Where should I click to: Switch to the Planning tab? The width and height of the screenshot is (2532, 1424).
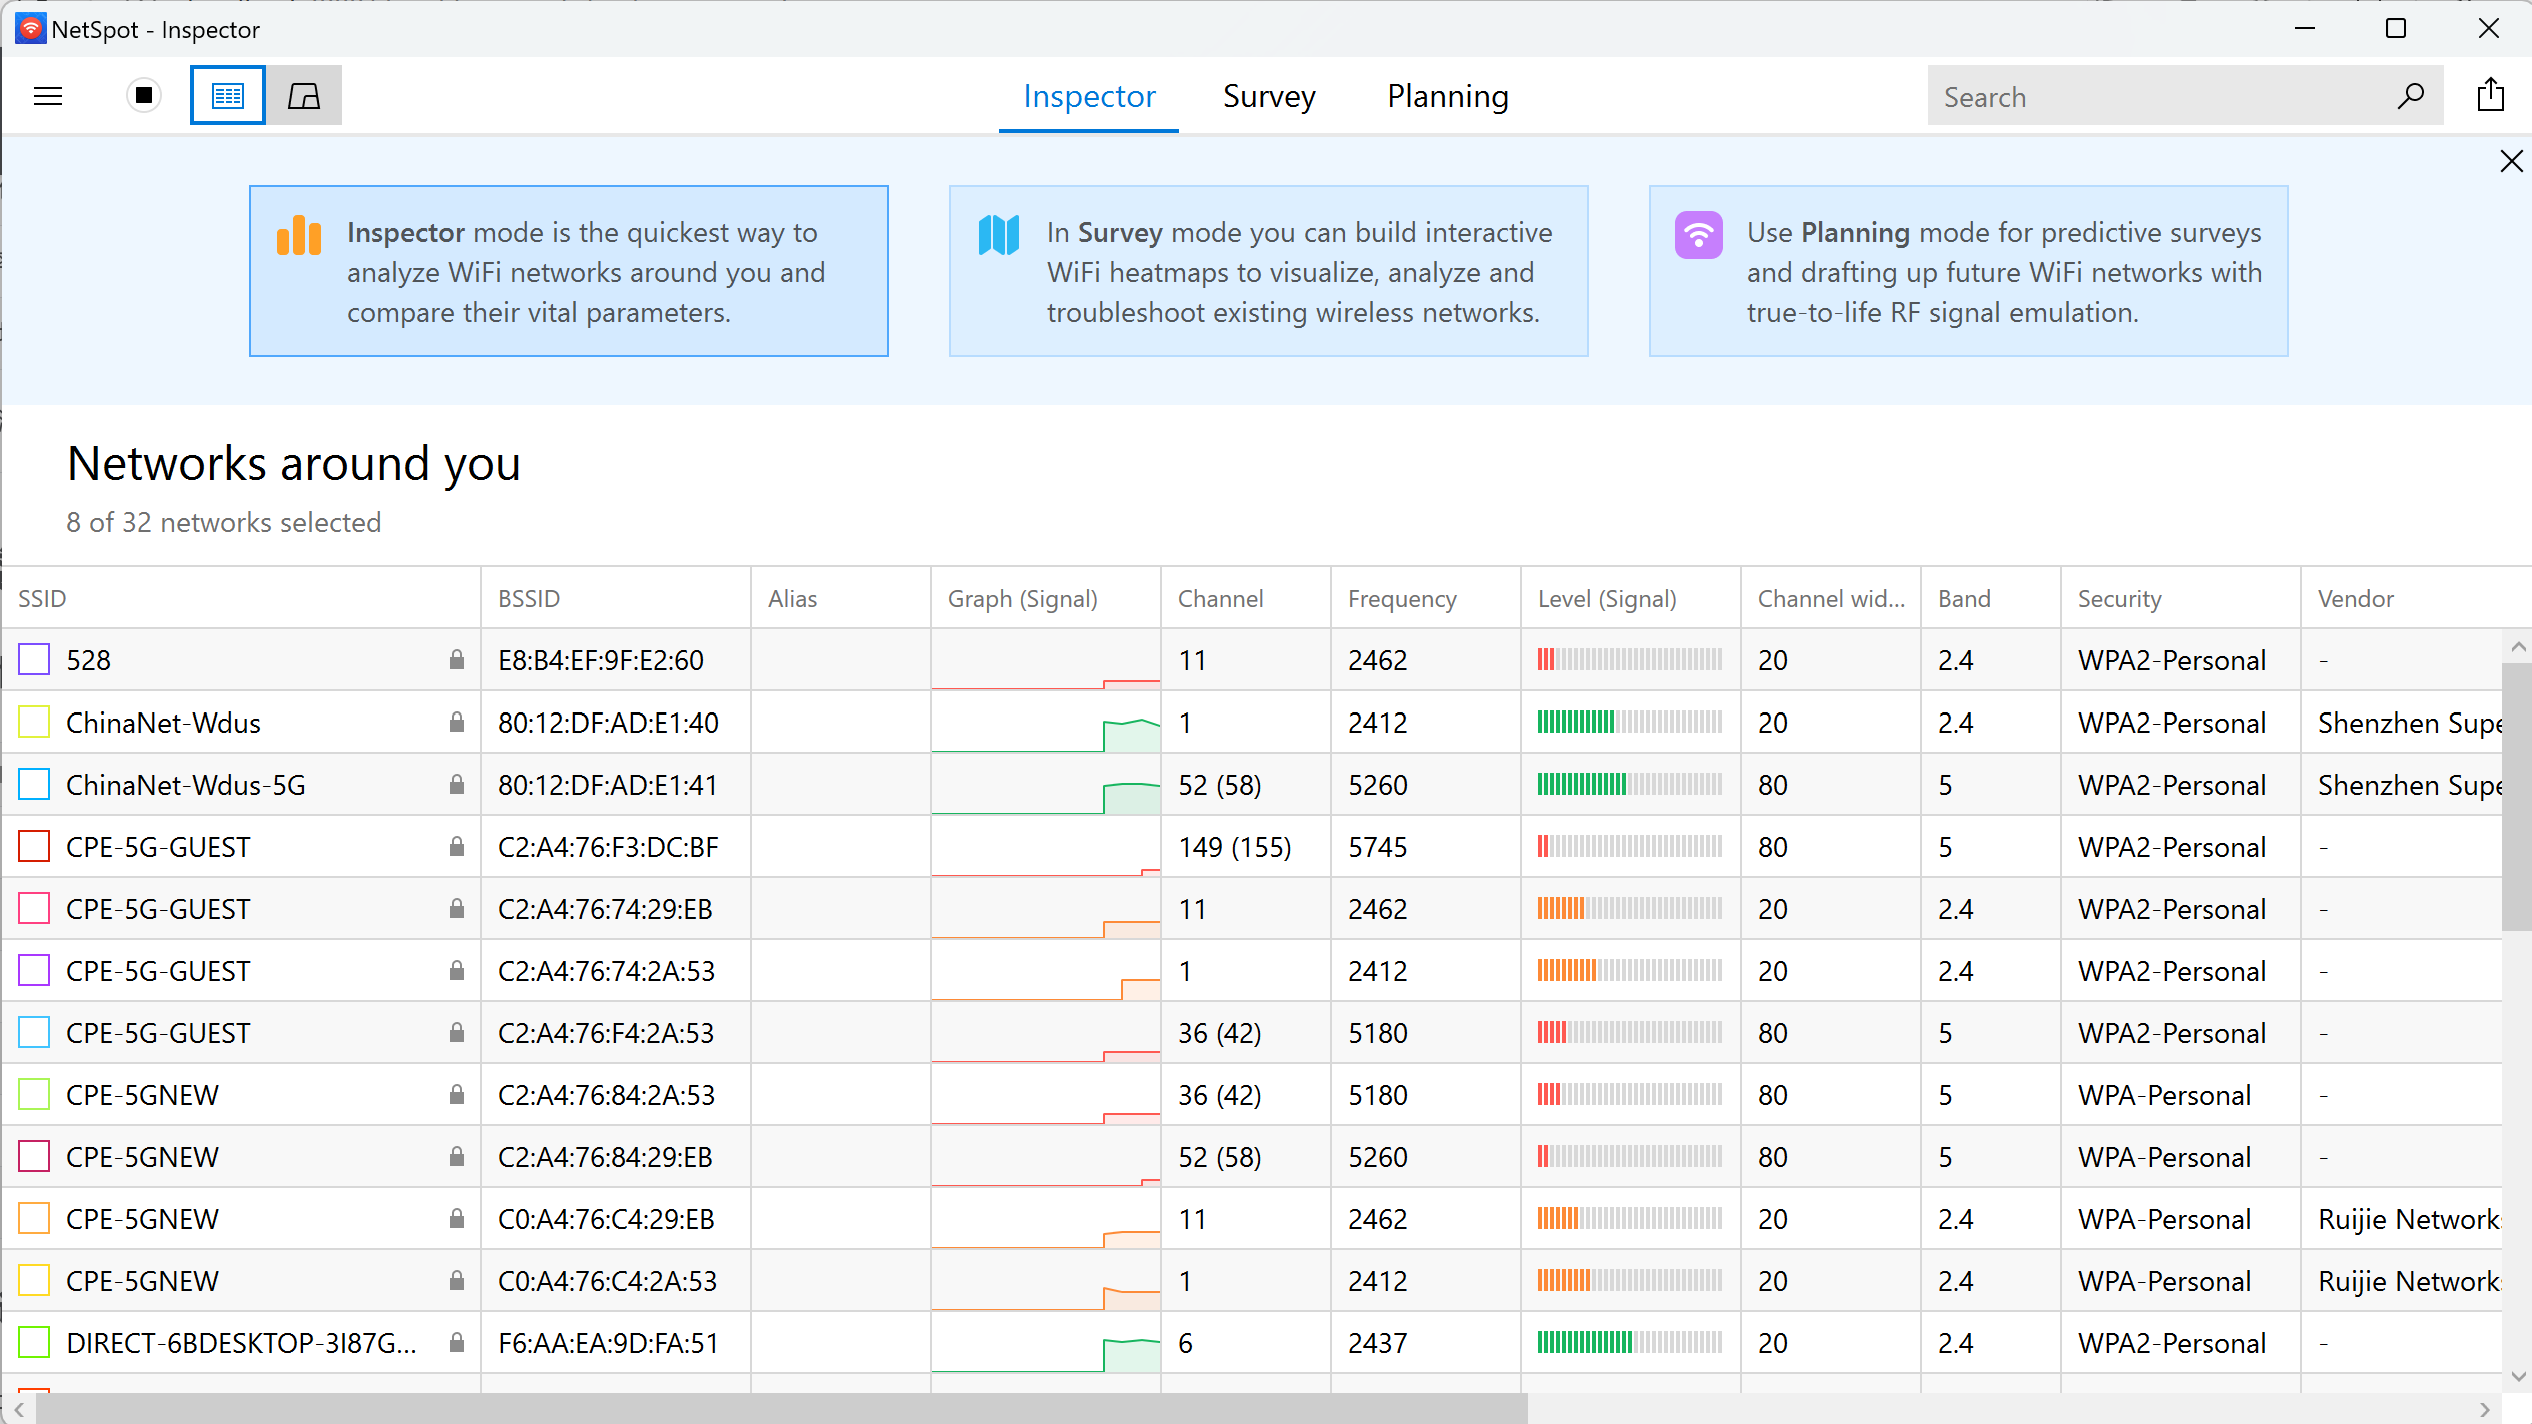pyautogui.click(x=1448, y=96)
